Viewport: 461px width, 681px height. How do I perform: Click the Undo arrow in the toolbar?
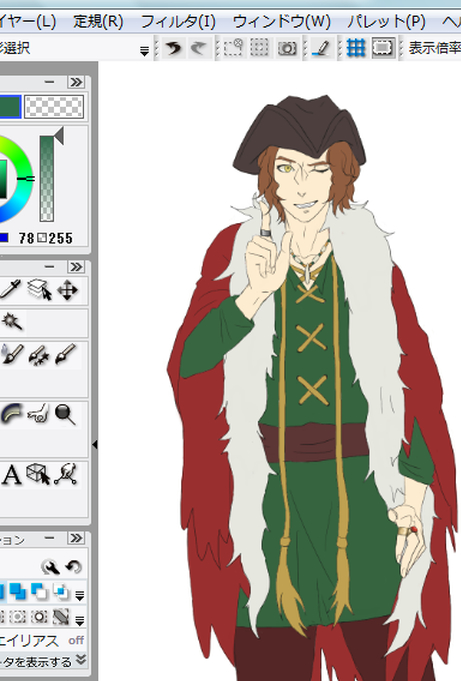(173, 48)
